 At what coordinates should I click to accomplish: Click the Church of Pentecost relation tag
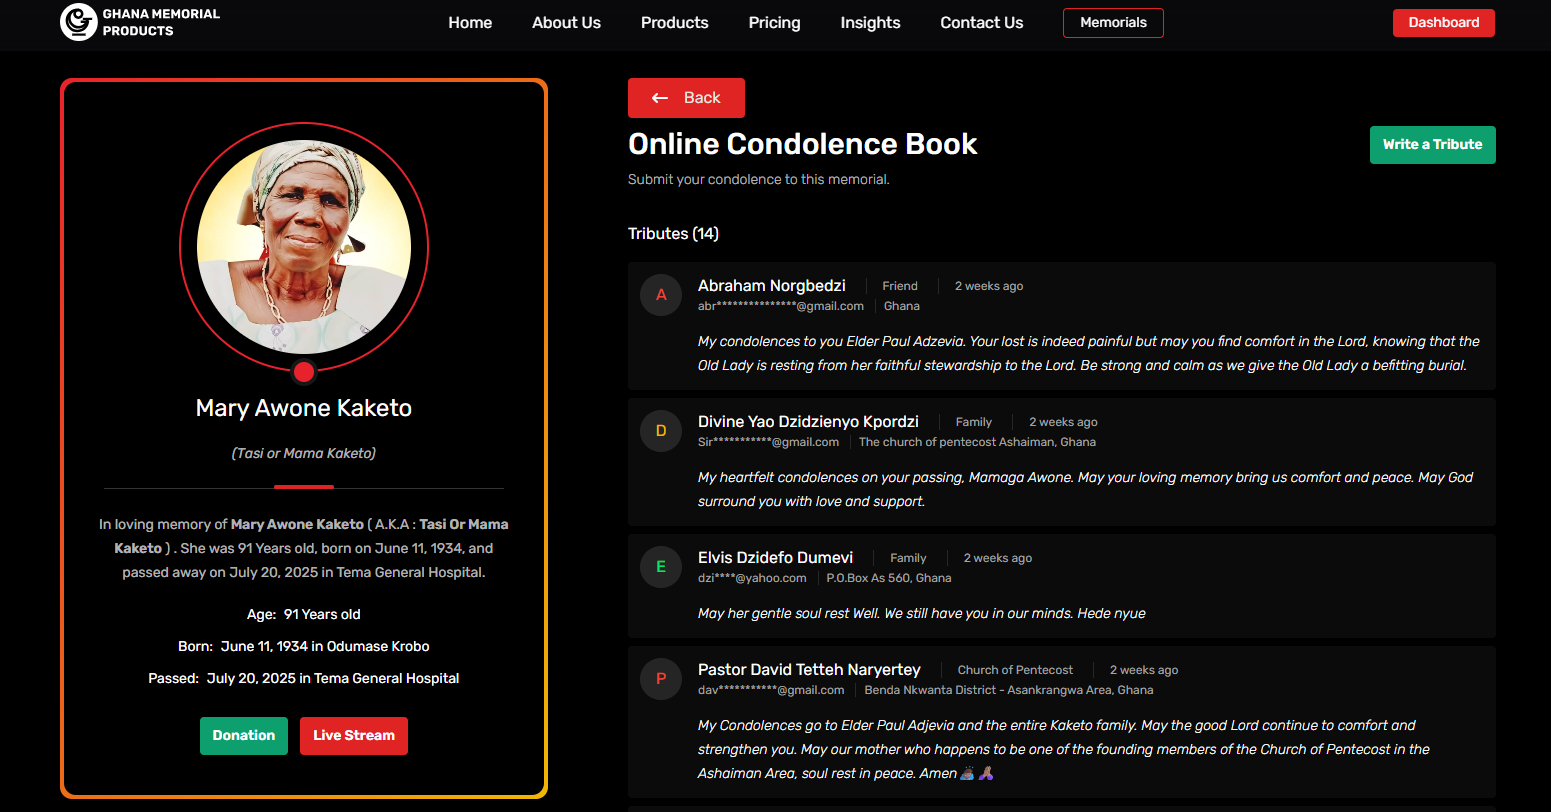(x=1015, y=670)
